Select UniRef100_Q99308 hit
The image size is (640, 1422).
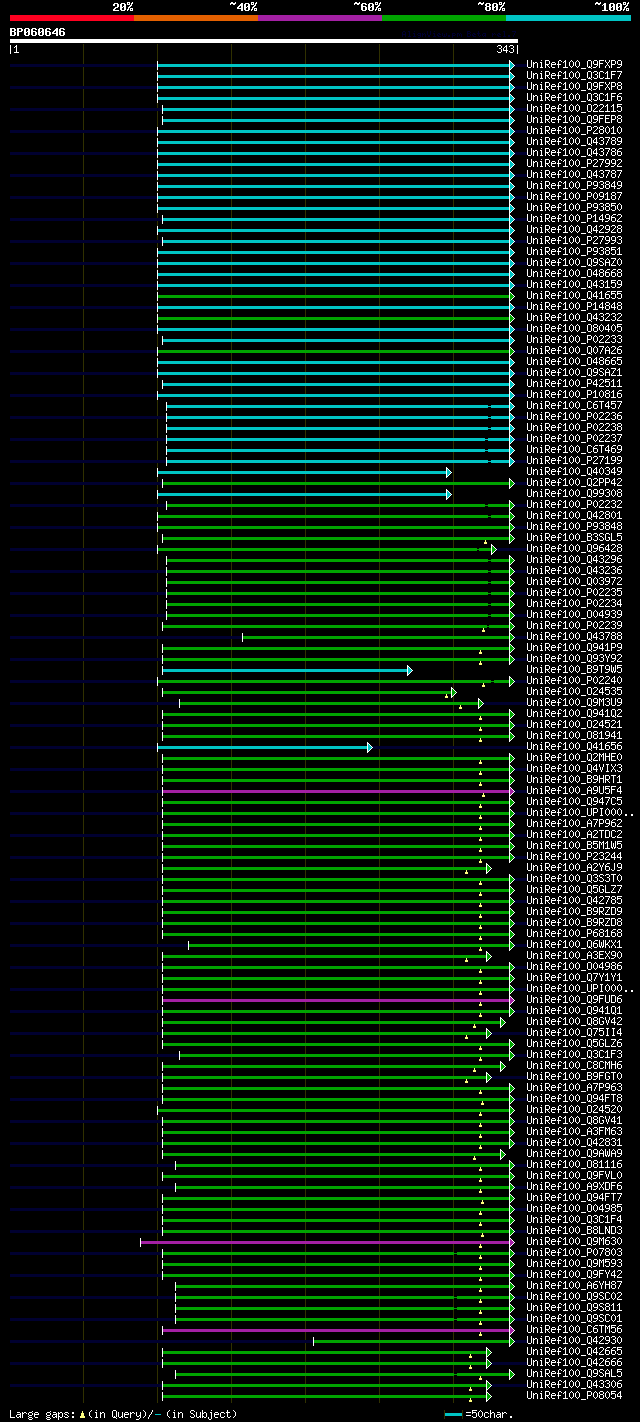574,494
